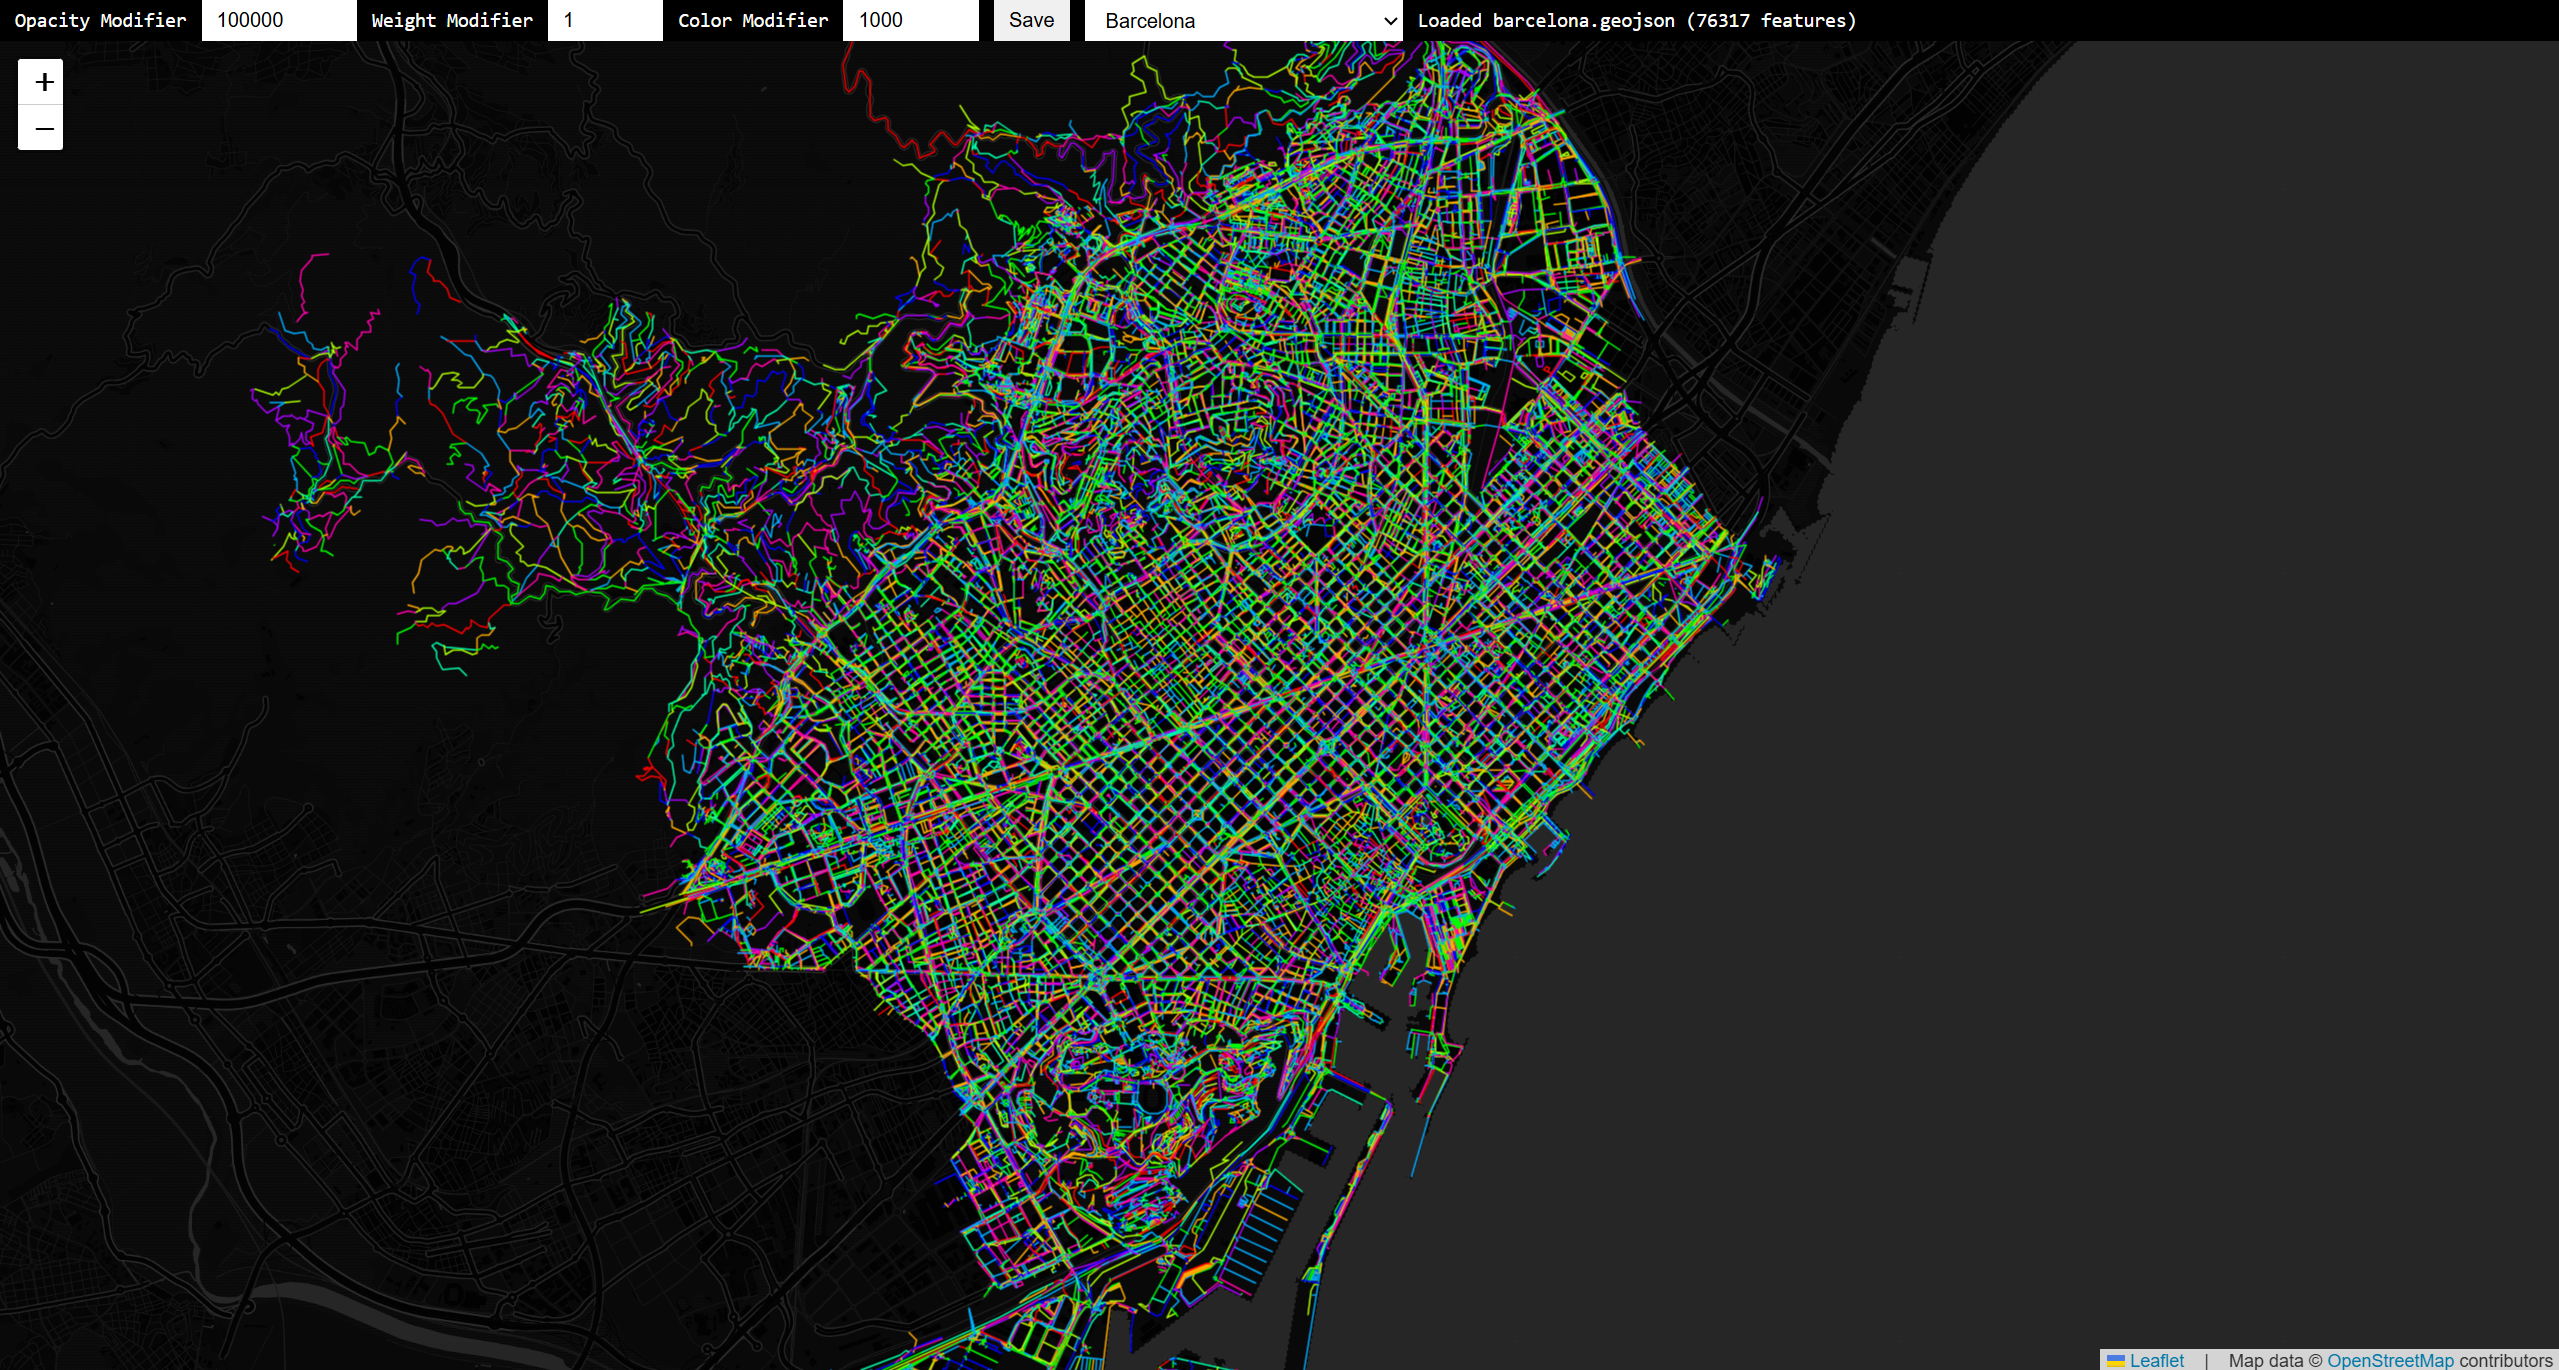Image resolution: width=2559 pixels, height=1370 pixels.
Task: Save the current modifier settings
Action: tap(1031, 20)
